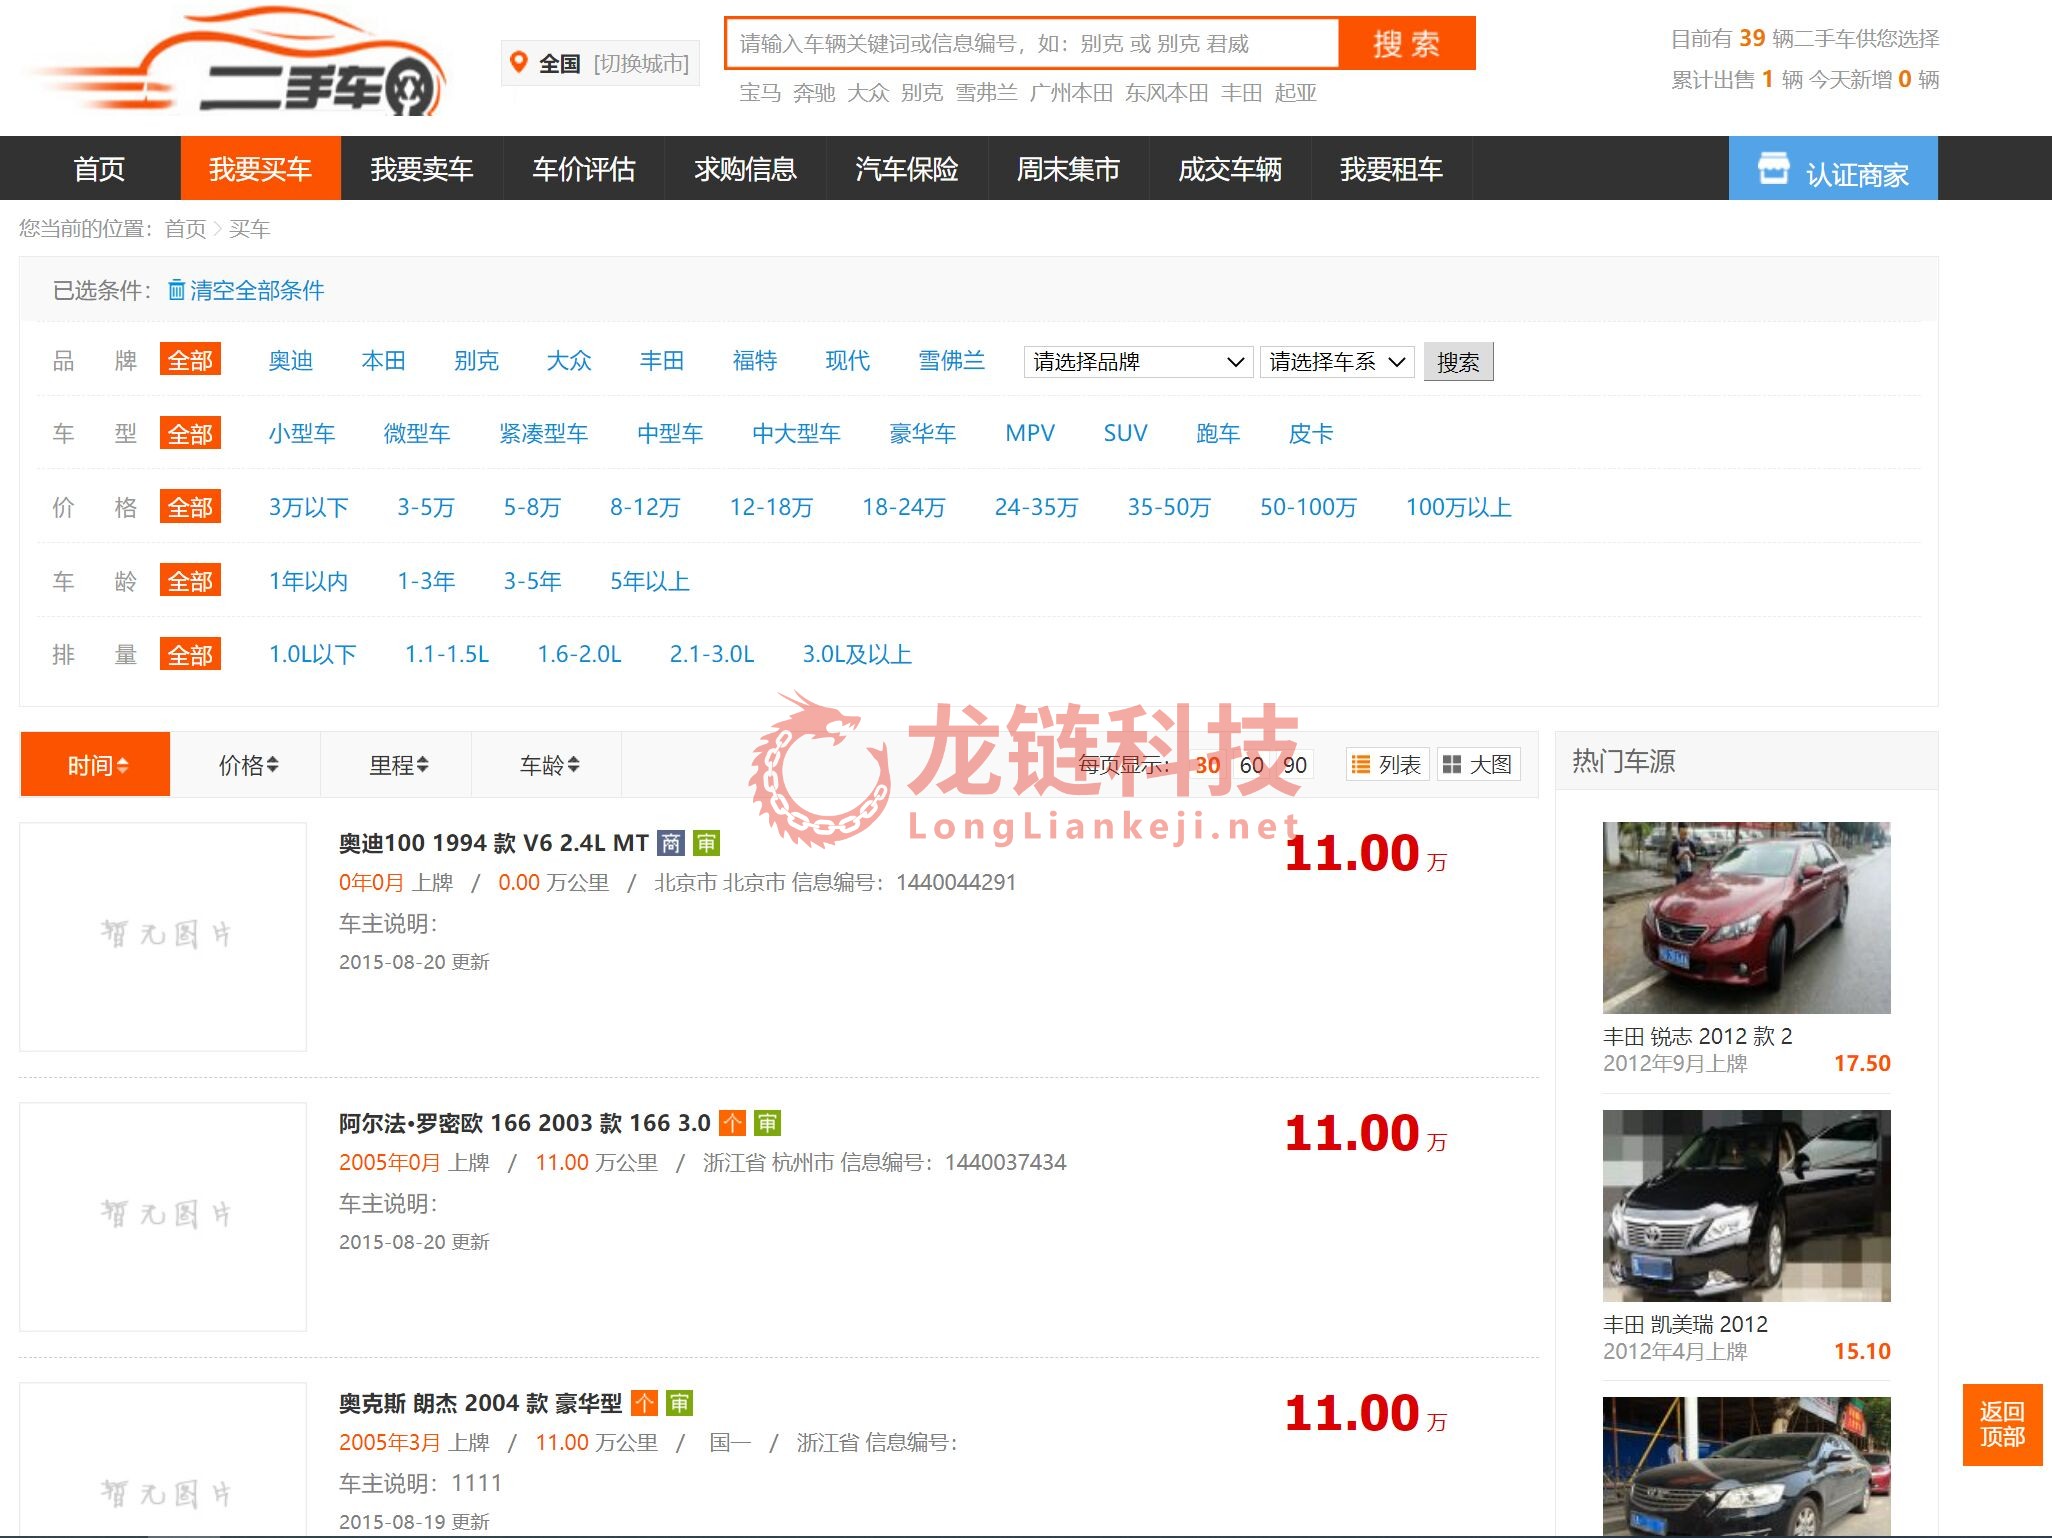Filter vehicle type by 皮卡
Screen dimensions: 2052x1538
tap(1311, 433)
